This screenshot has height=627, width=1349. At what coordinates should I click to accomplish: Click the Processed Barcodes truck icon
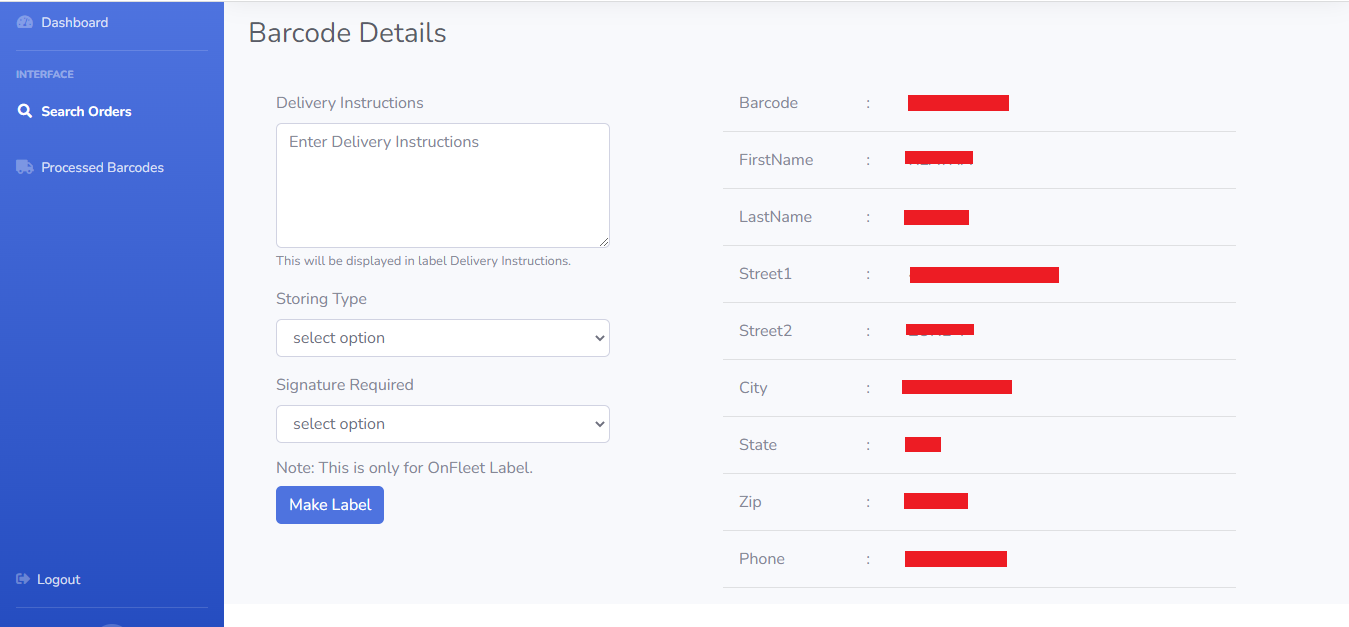point(25,167)
